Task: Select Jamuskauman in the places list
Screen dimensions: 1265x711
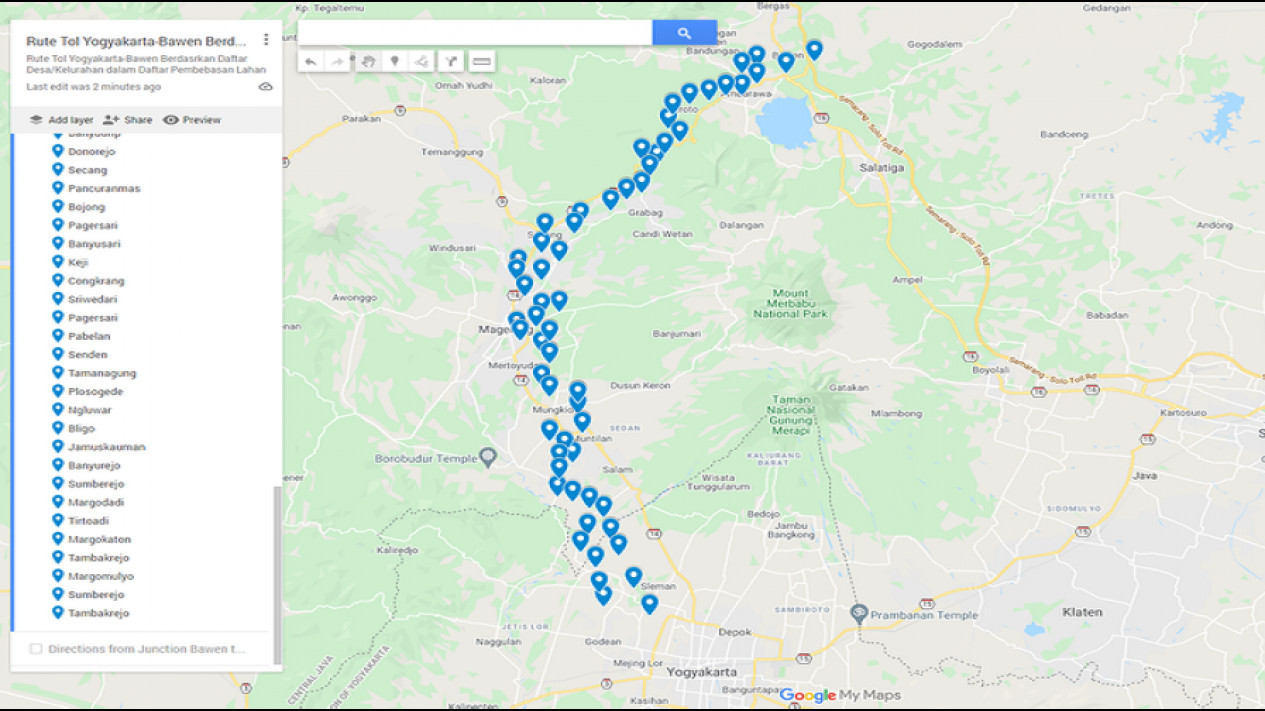Action: pos(106,447)
